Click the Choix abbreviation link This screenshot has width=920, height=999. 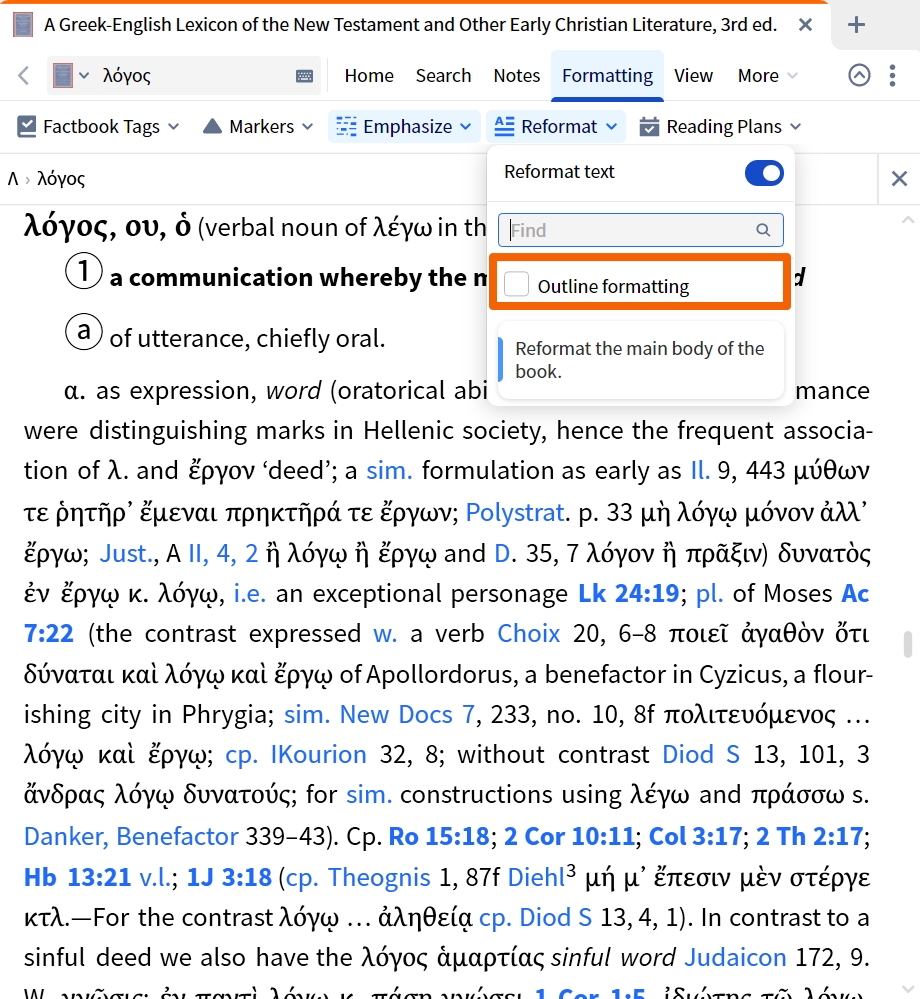(528, 633)
